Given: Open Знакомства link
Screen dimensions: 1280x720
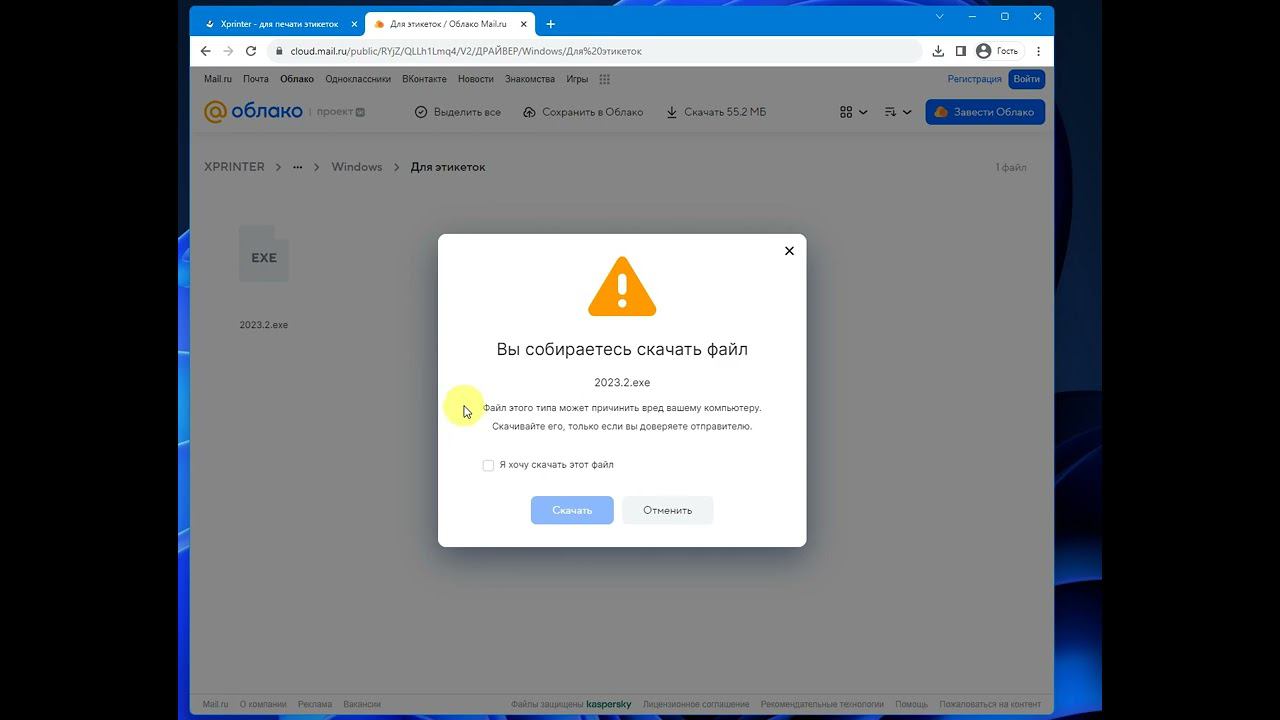Looking at the screenshot, I should tap(530, 79).
